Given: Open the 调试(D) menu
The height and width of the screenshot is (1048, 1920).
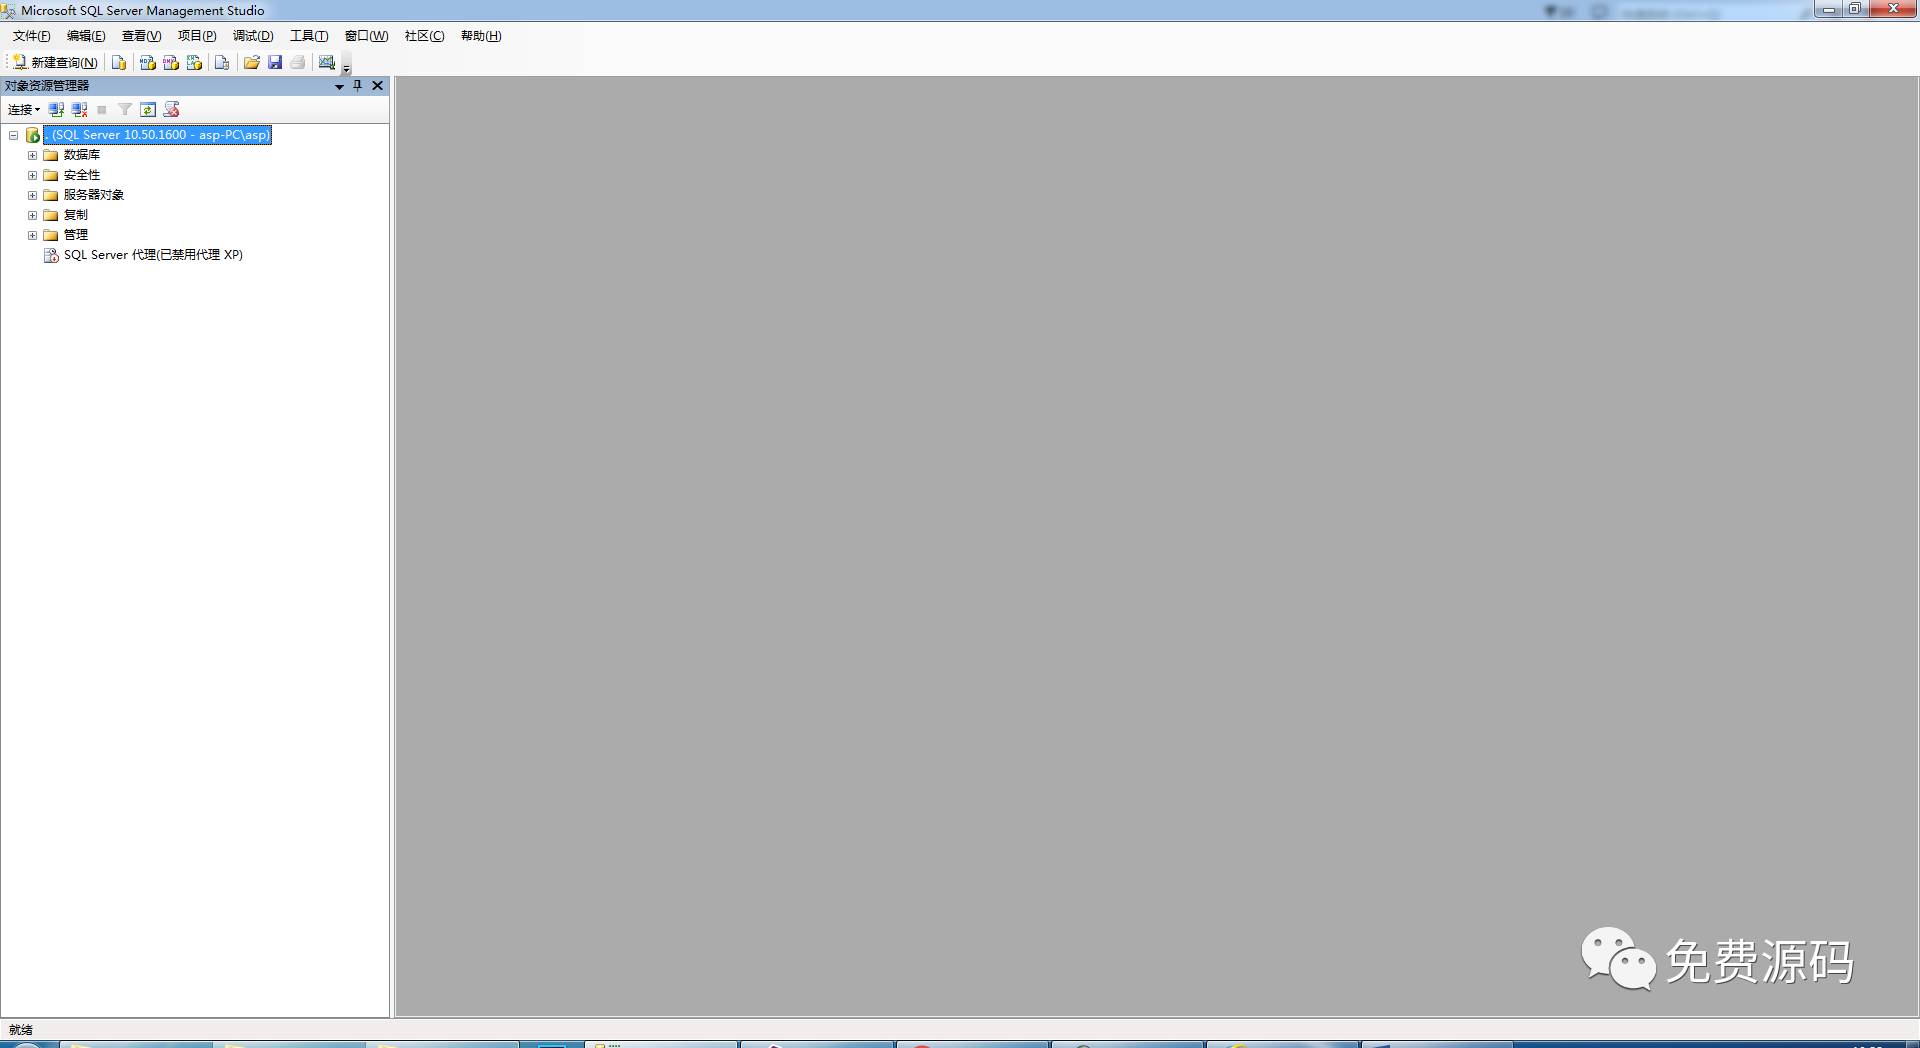Looking at the screenshot, I should [253, 36].
